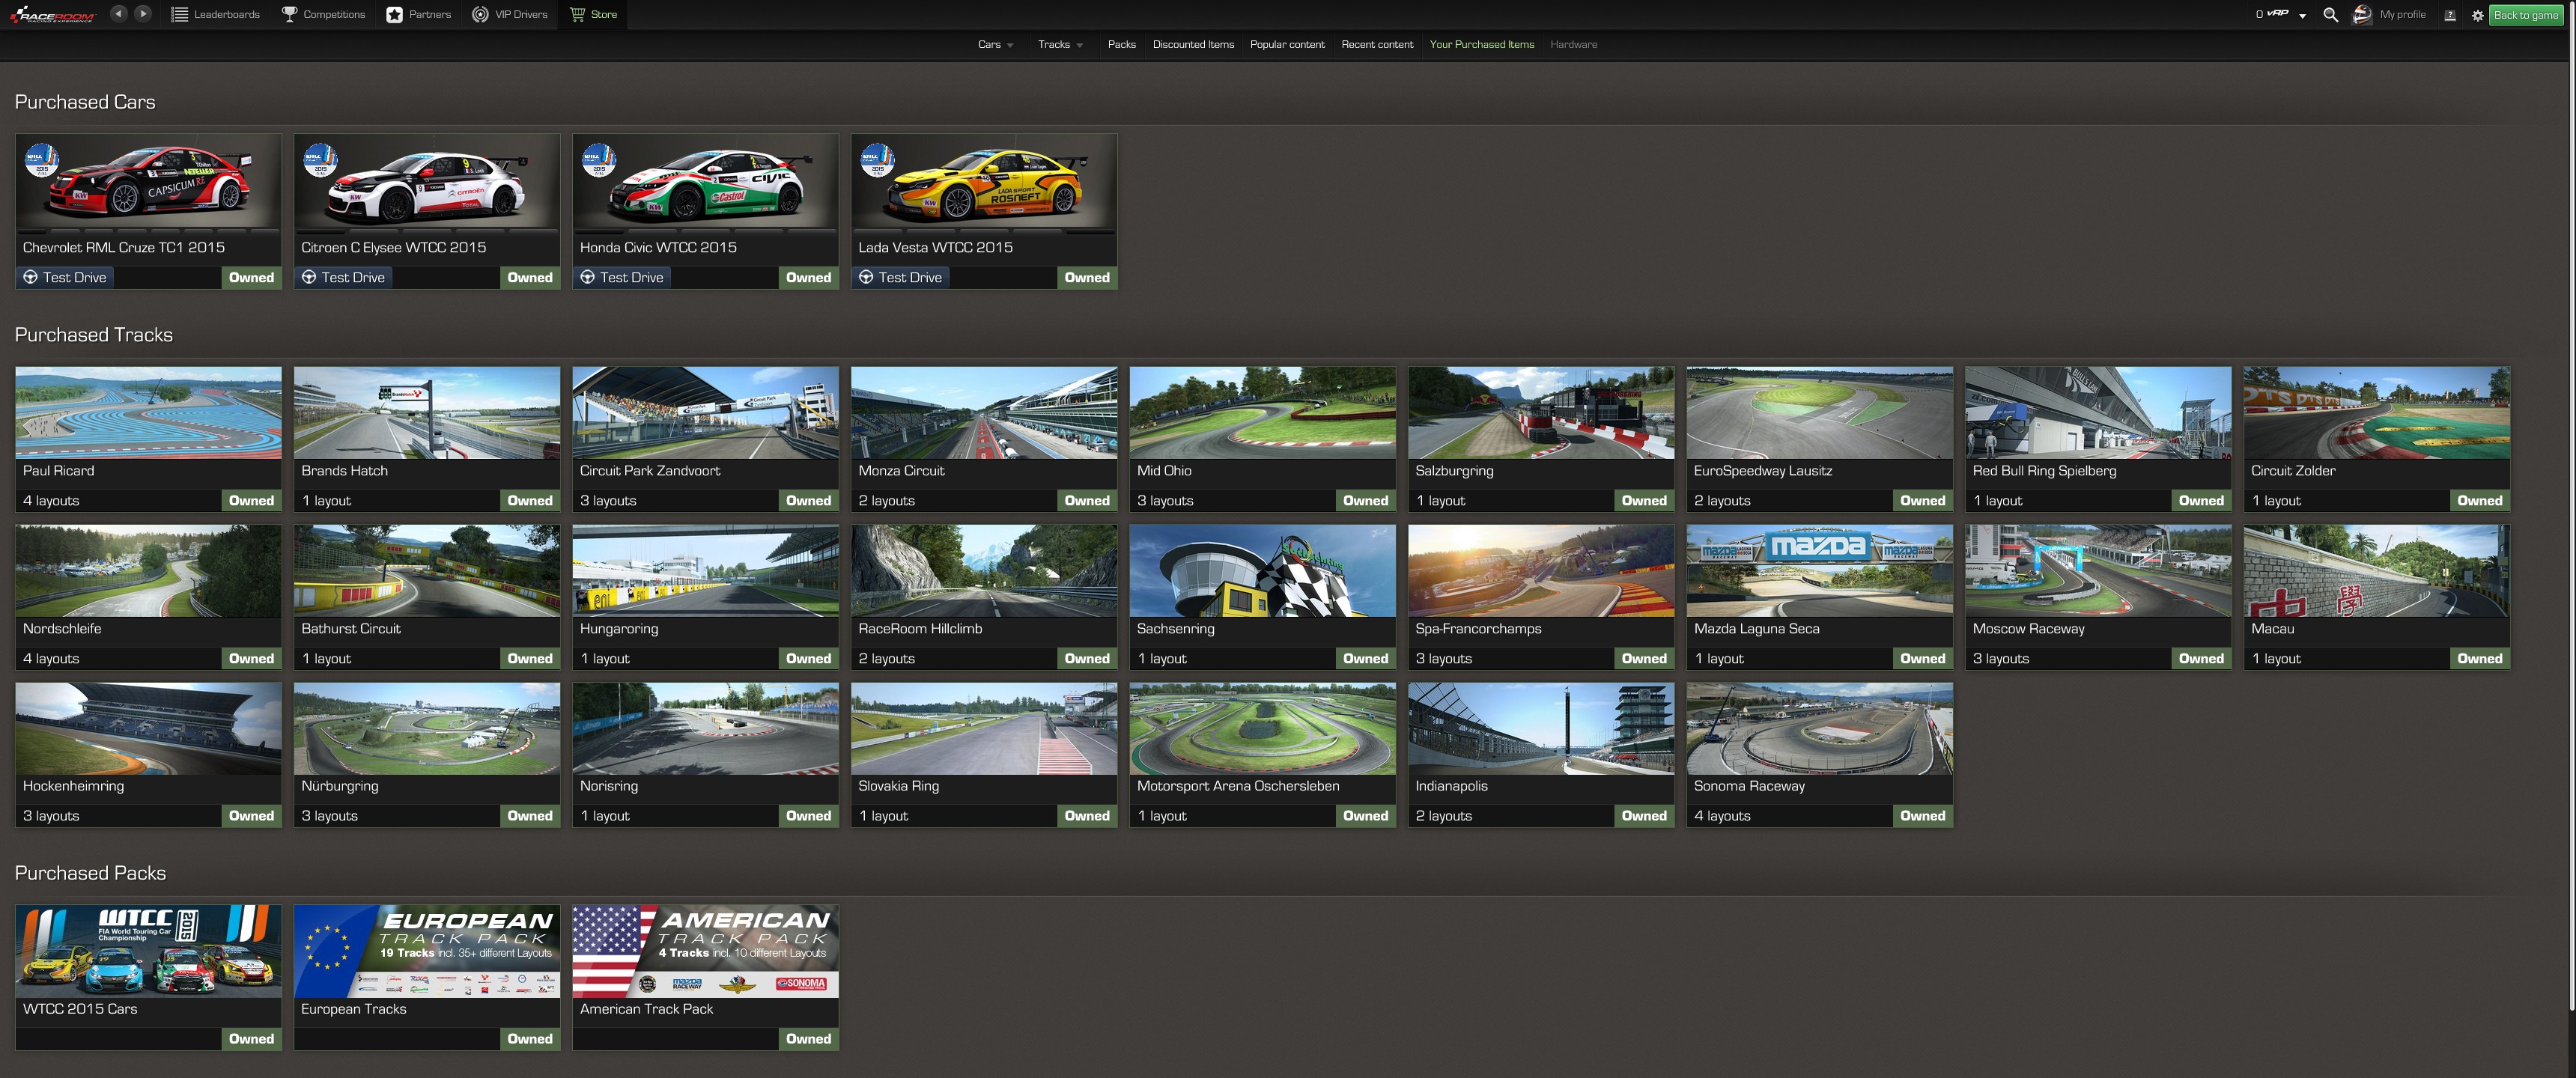
Task: Expand the Cars submenu
Action: [996, 44]
